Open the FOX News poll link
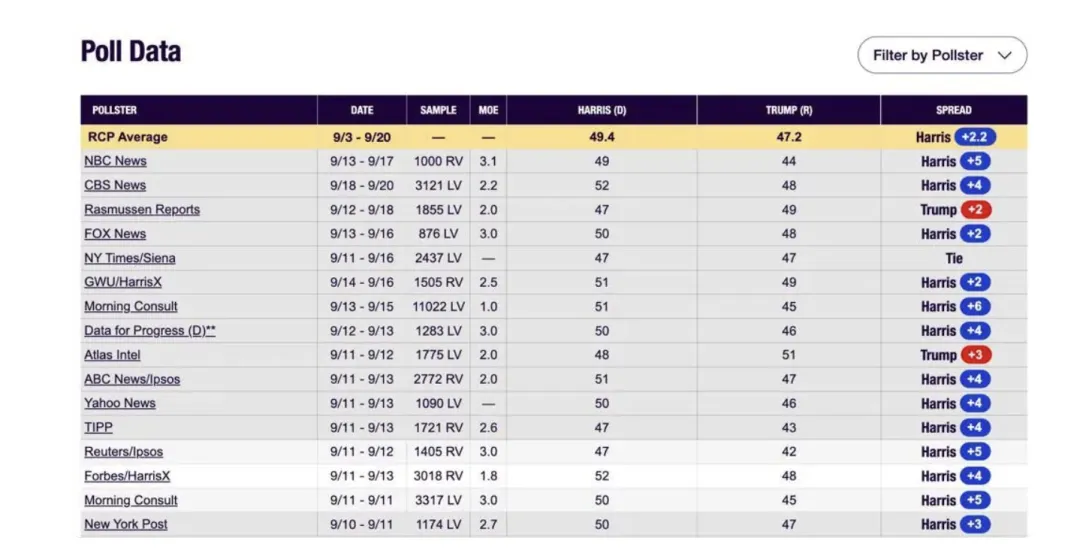The height and width of the screenshot is (553, 1080). tap(115, 233)
